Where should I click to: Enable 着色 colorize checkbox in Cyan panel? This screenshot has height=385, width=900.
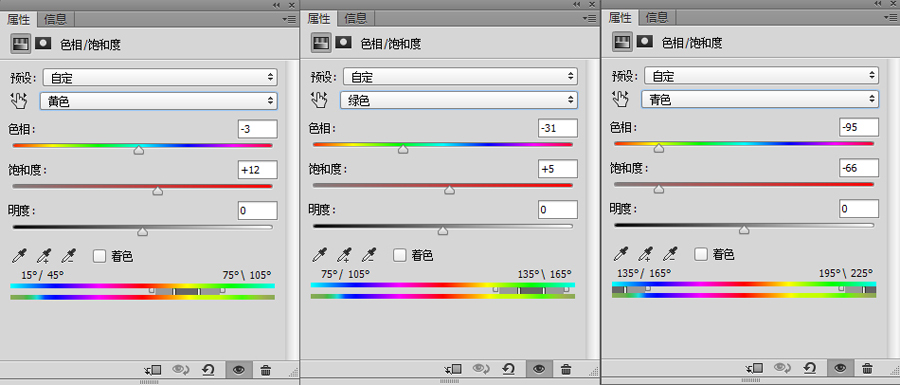(701, 254)
